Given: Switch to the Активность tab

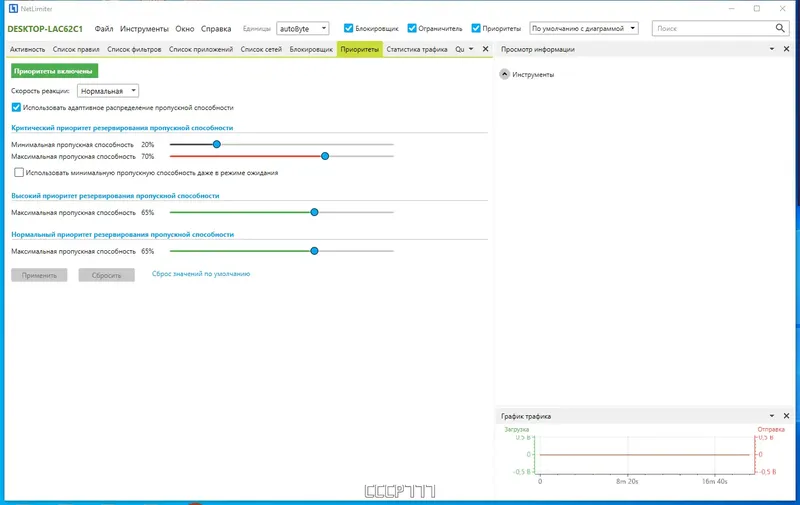Looking at the screenshot, I should pyautogui.click(x=28, y=49).
